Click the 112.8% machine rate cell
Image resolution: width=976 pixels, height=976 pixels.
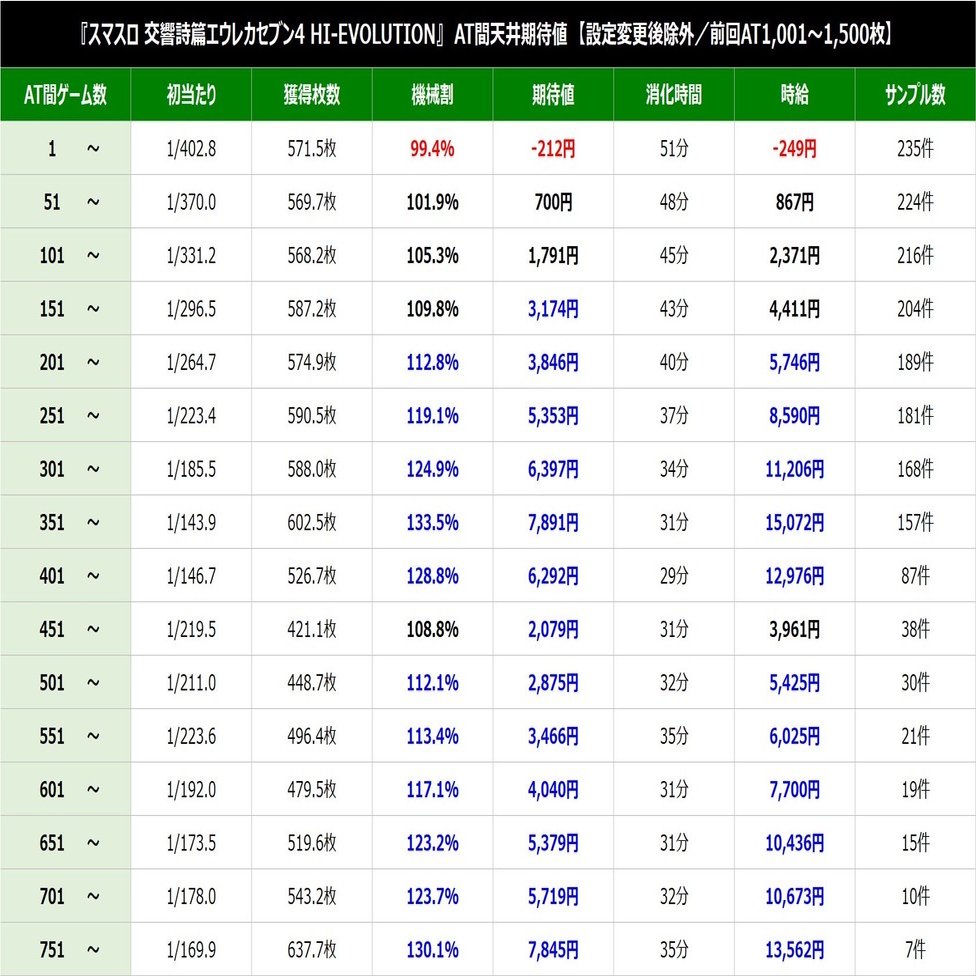click(x=433, y=362)
